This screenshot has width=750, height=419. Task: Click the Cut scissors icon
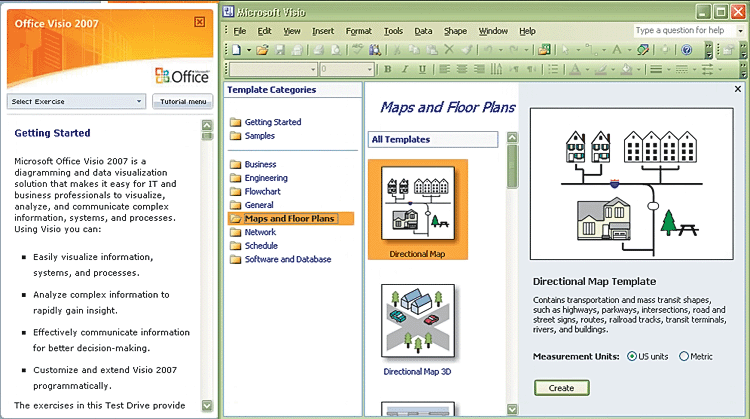pyautogui.click(x=397, y=49)
